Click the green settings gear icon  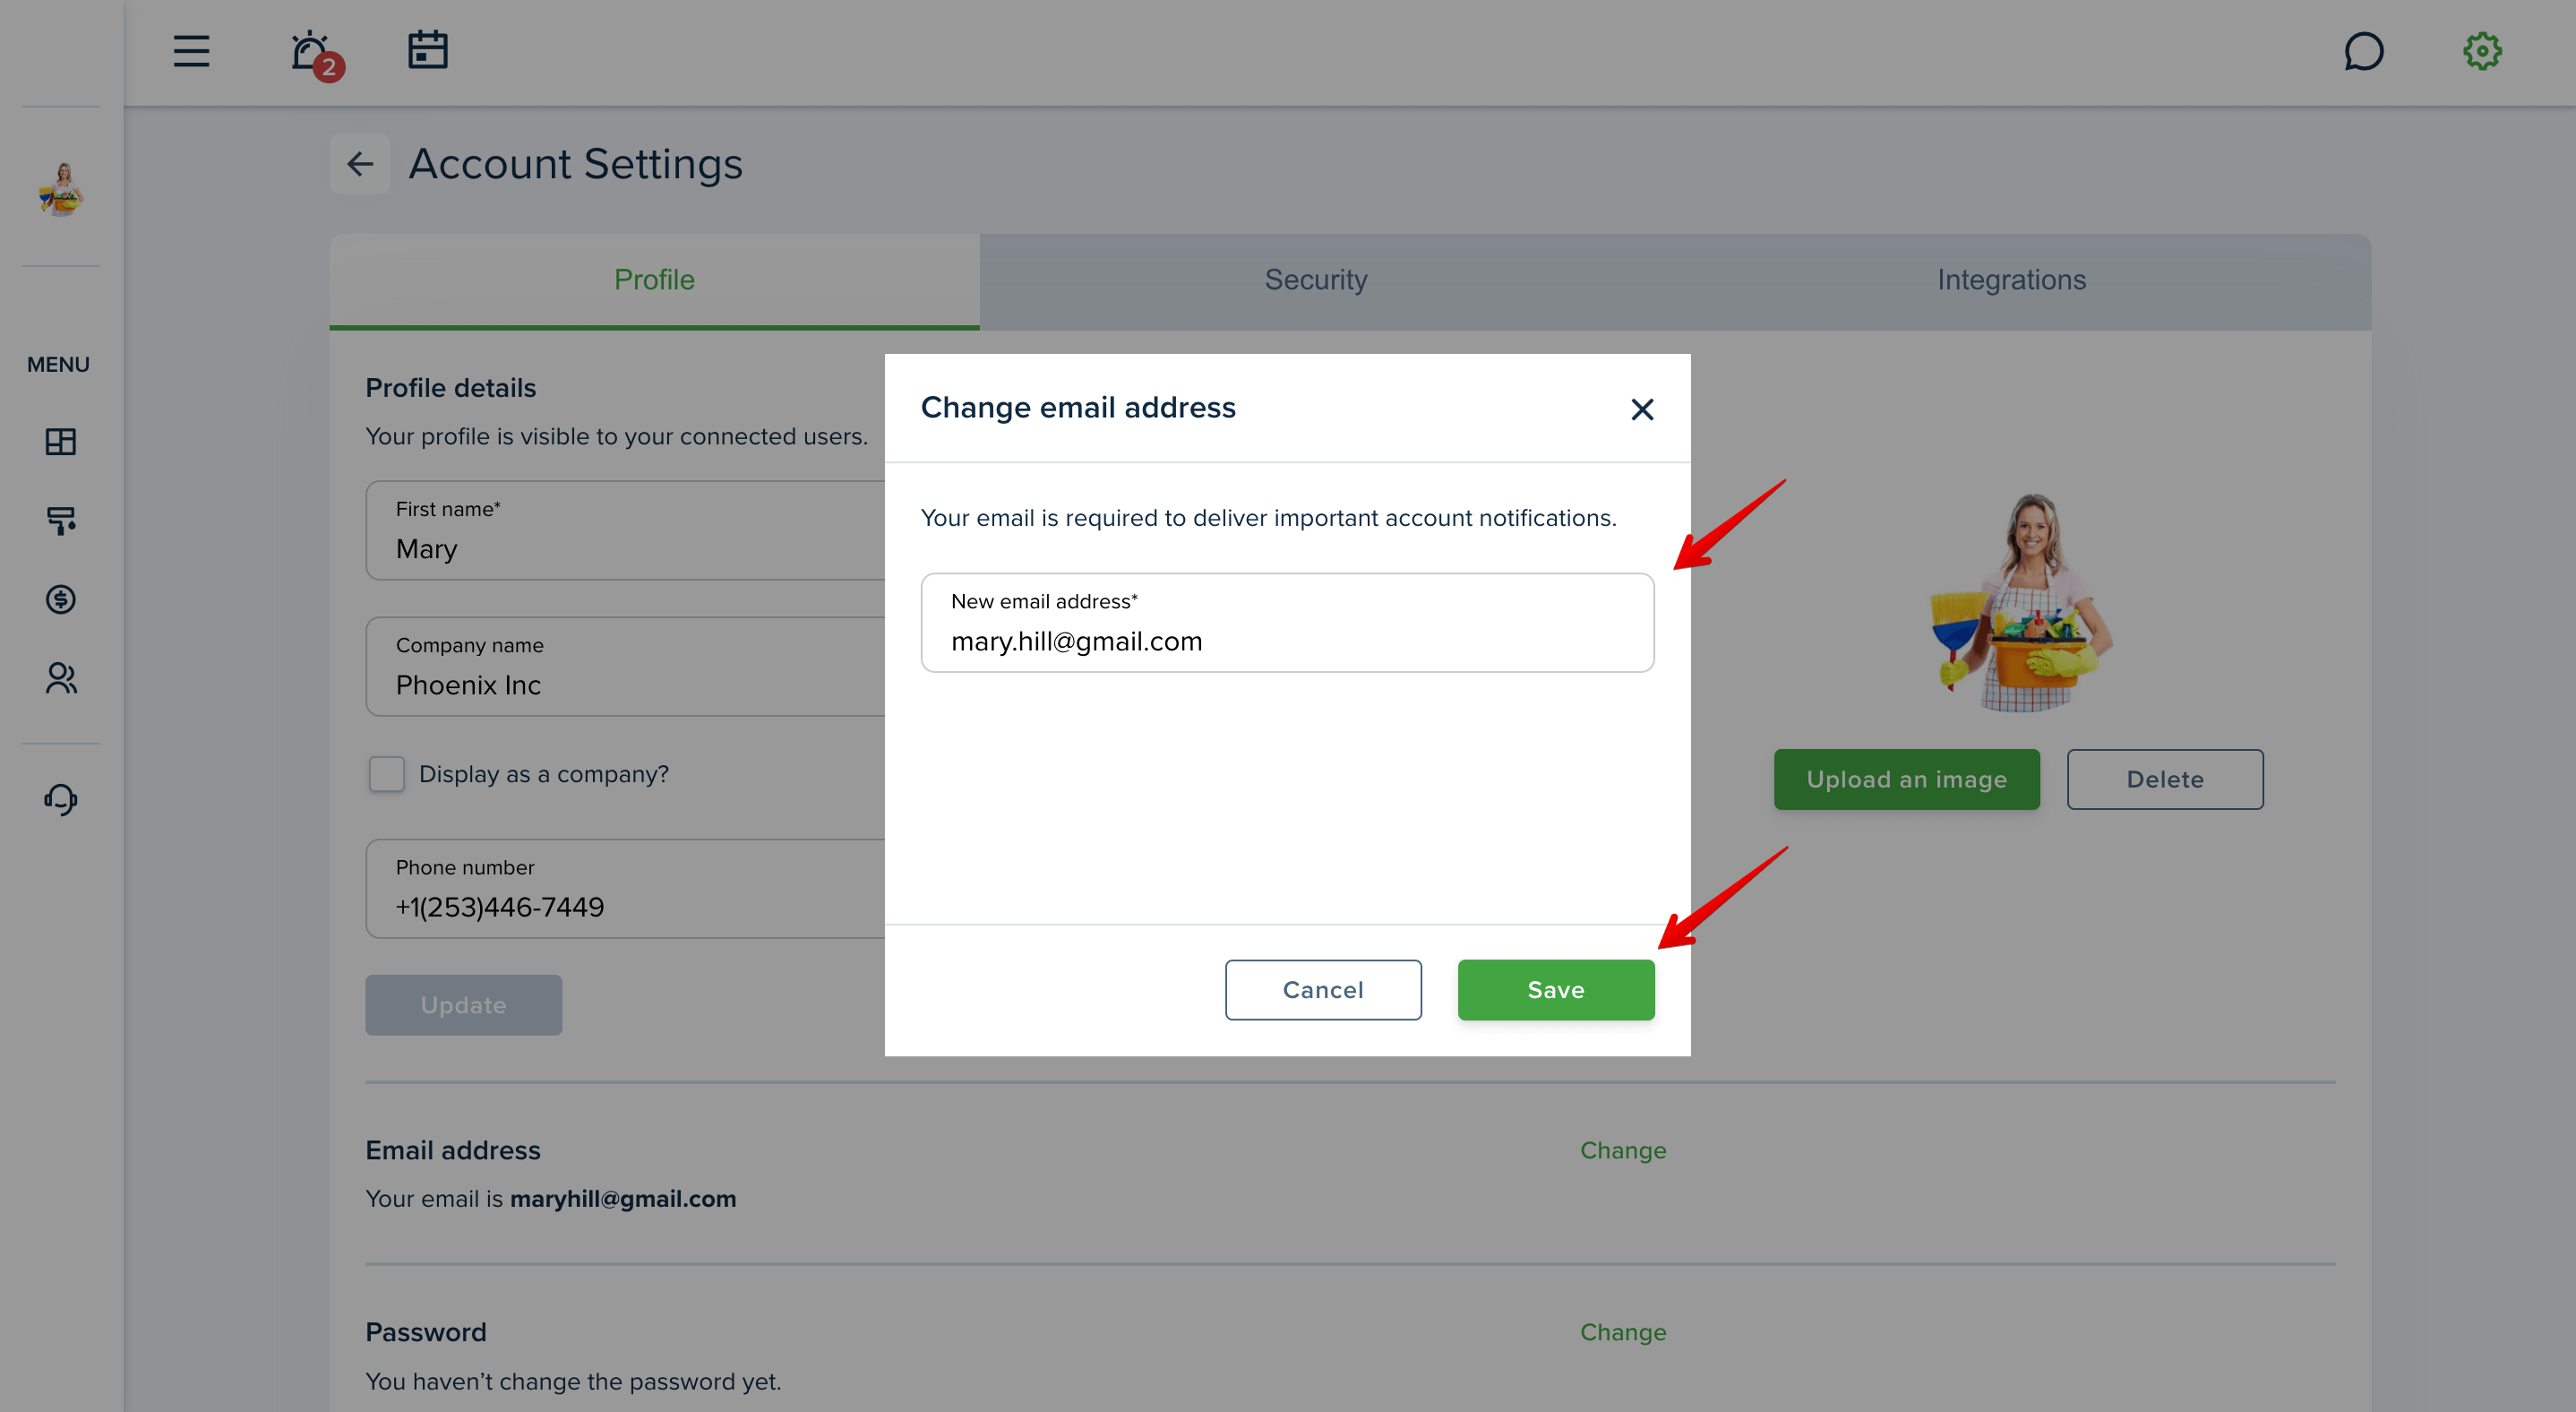(2482, 51)
